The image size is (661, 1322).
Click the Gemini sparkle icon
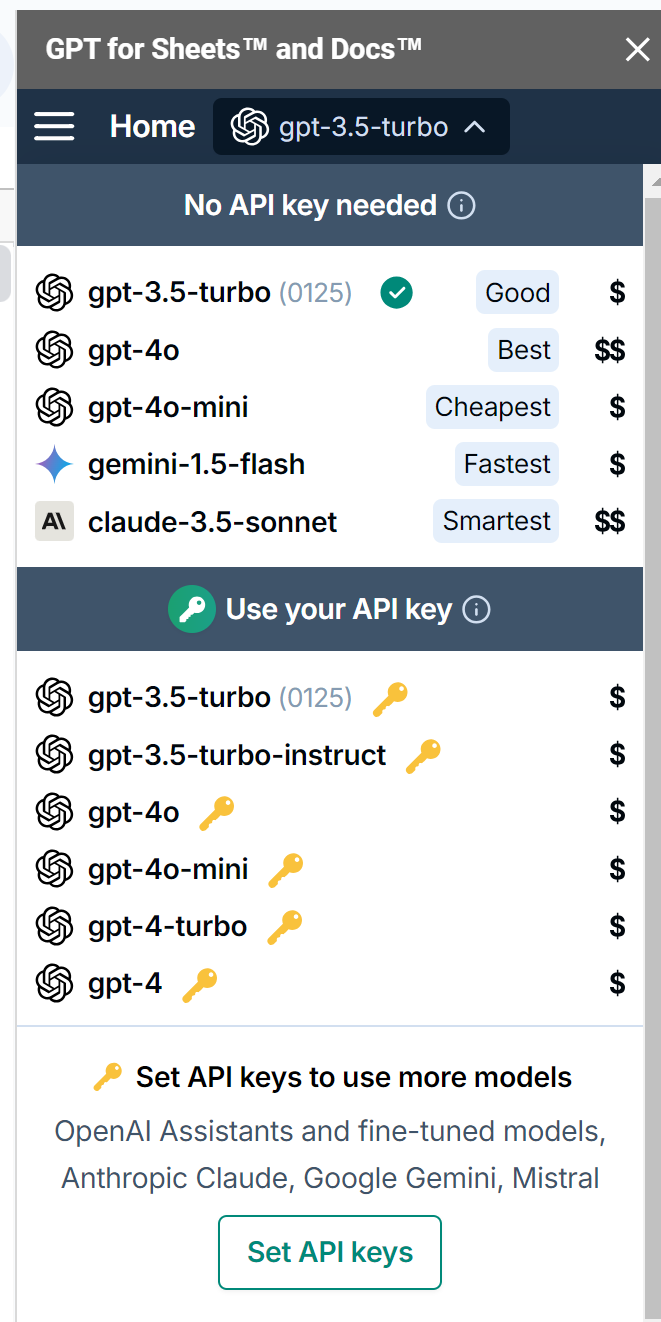(x=54, y=464)
